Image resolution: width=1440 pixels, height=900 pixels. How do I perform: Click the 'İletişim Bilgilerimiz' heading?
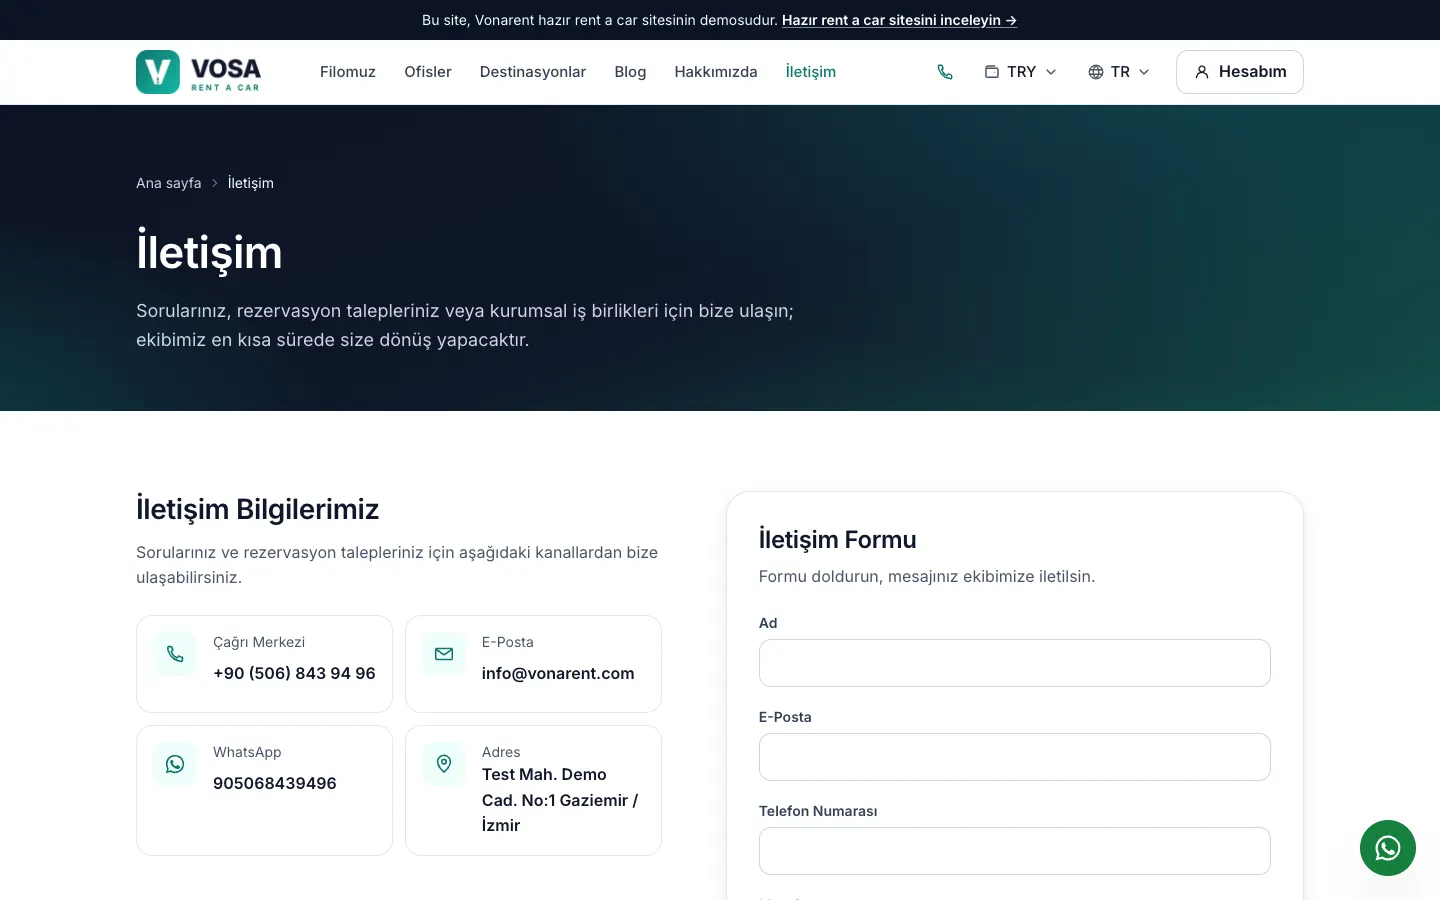pos(258,509)
